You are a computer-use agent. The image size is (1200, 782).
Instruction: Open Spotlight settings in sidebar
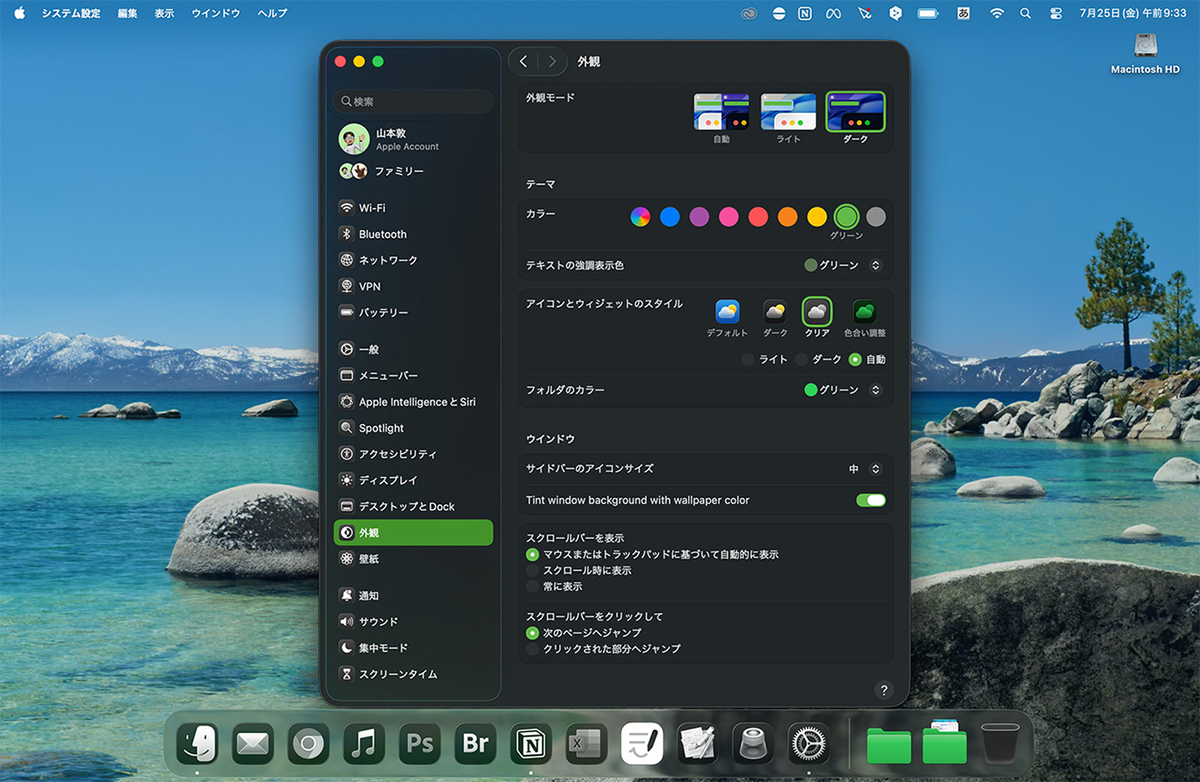[x=381, y=428]
